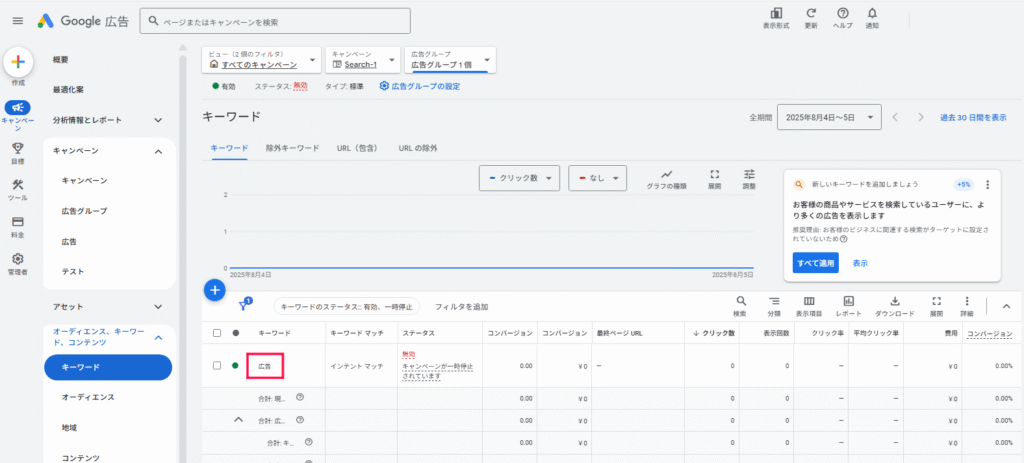Viewport: 1024px width, 463px height.
Task: Open 広告グループ in sidebar
Action: pos(84,211)
